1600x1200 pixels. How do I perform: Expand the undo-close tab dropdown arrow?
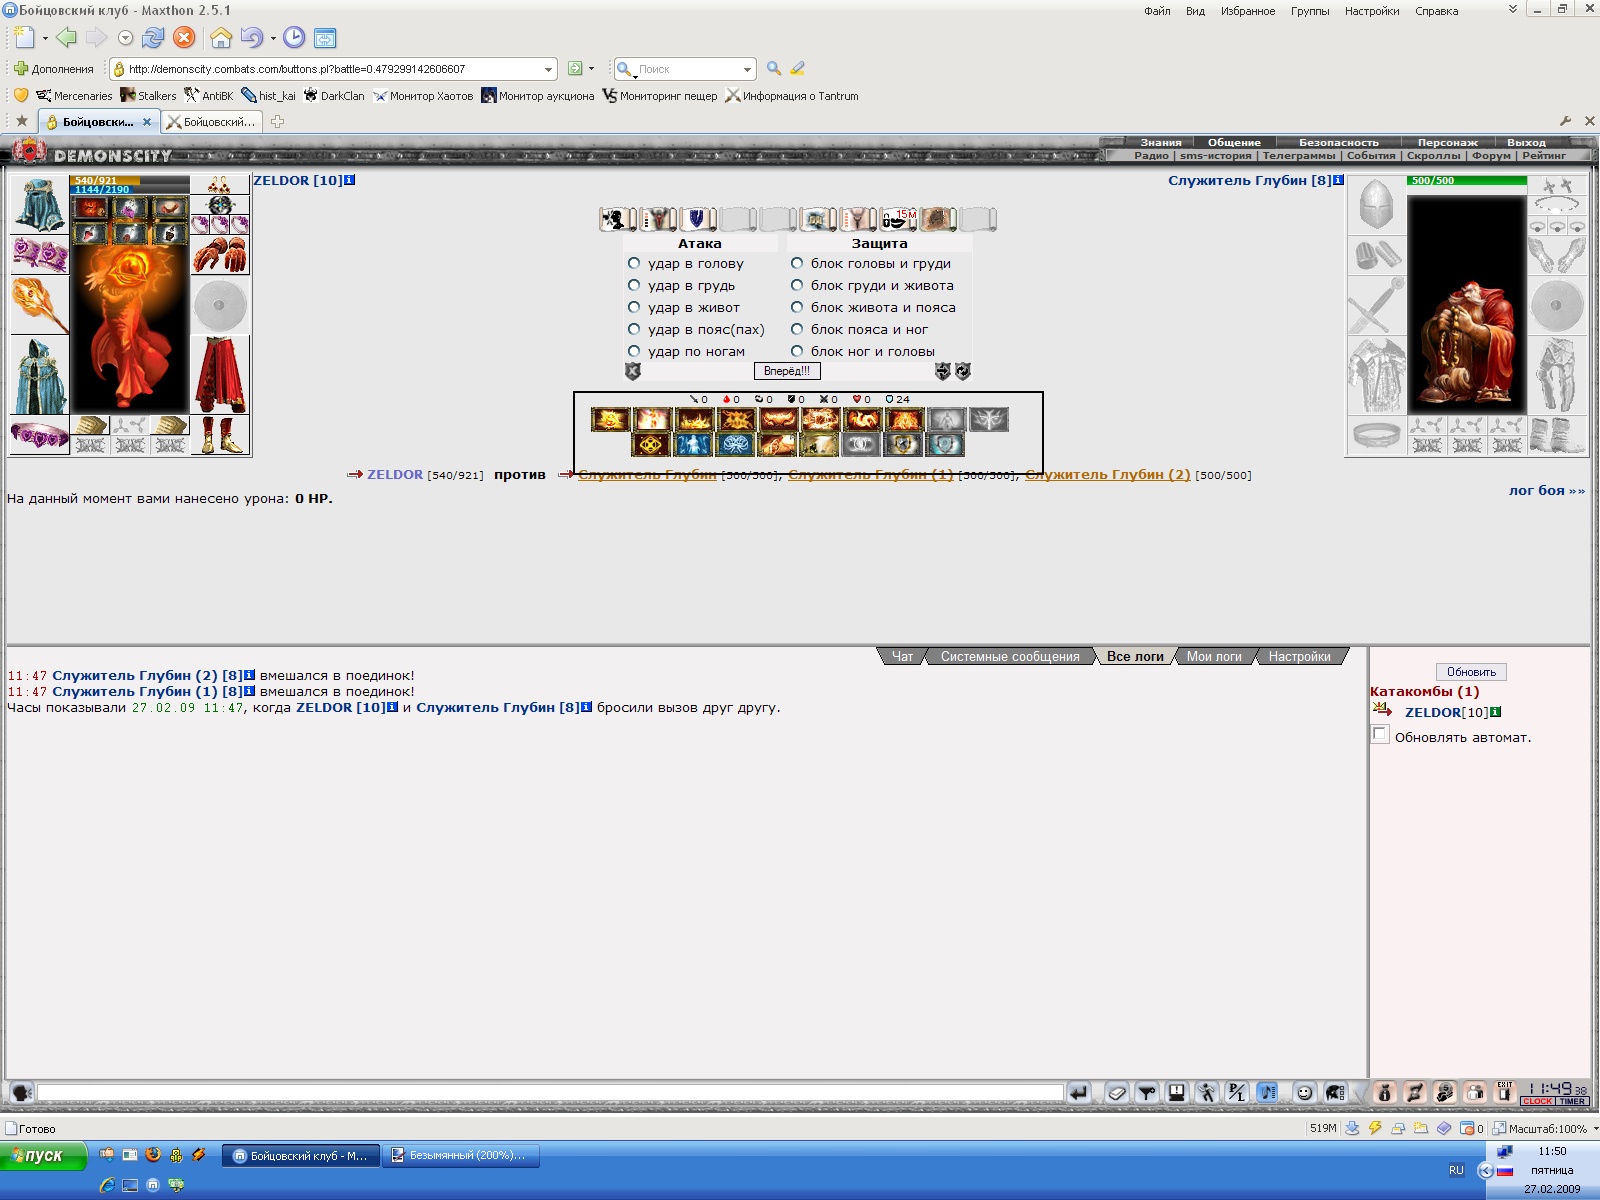273,38
